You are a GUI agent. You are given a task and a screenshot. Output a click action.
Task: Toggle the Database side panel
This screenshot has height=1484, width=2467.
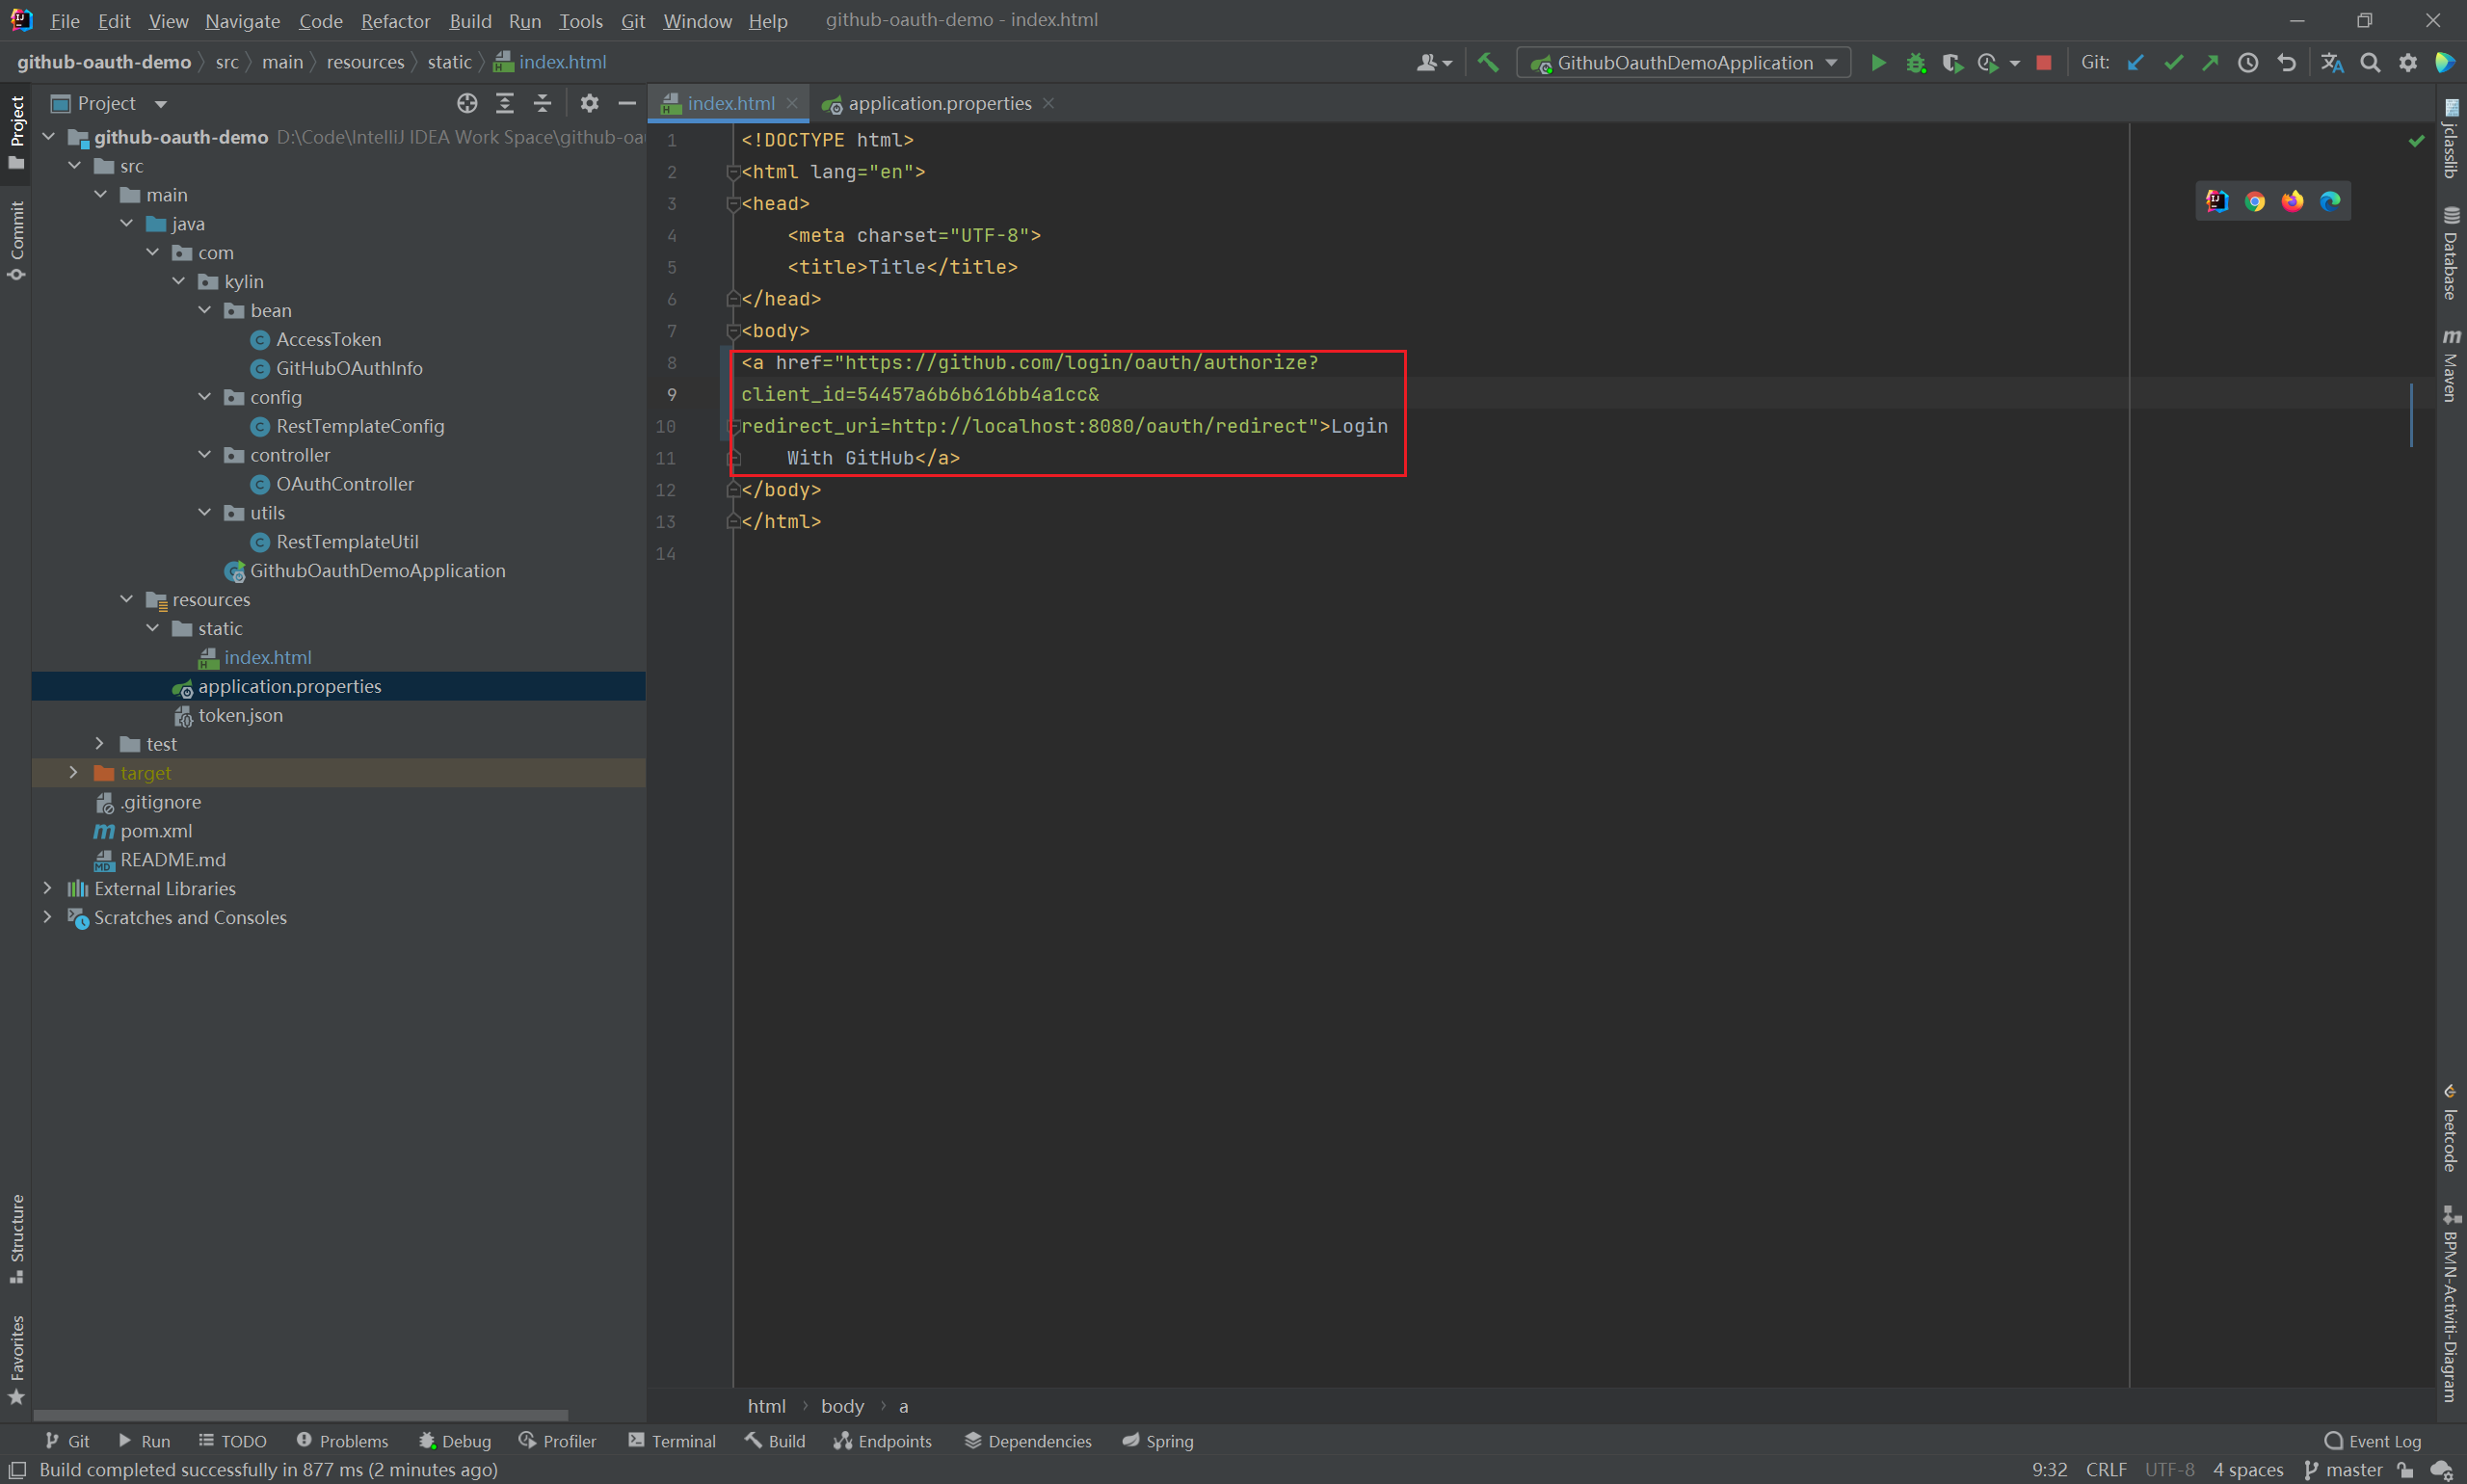coord(2450,254)
